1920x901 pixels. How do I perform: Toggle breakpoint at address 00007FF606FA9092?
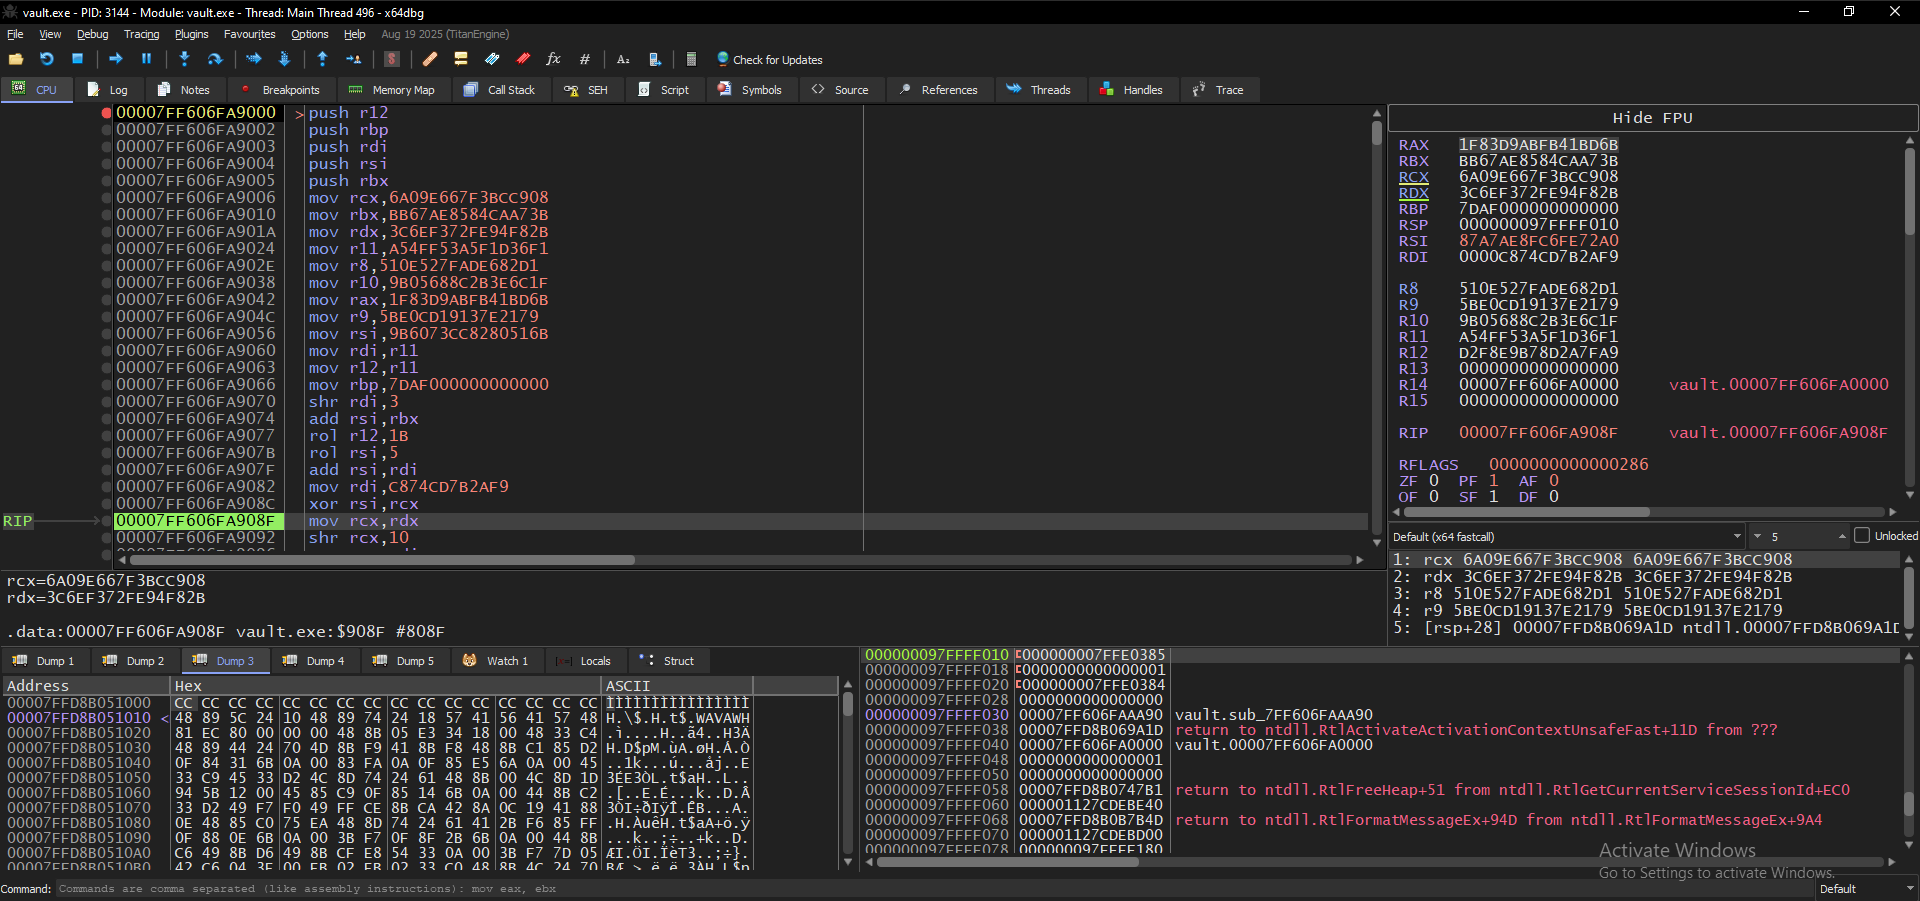[106, 538]
